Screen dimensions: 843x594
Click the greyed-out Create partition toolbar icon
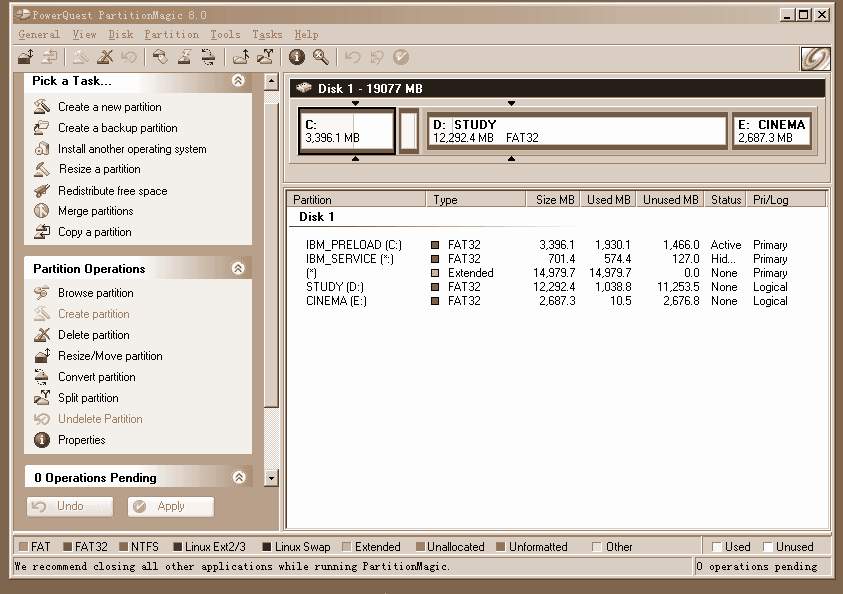pos(81,56)
